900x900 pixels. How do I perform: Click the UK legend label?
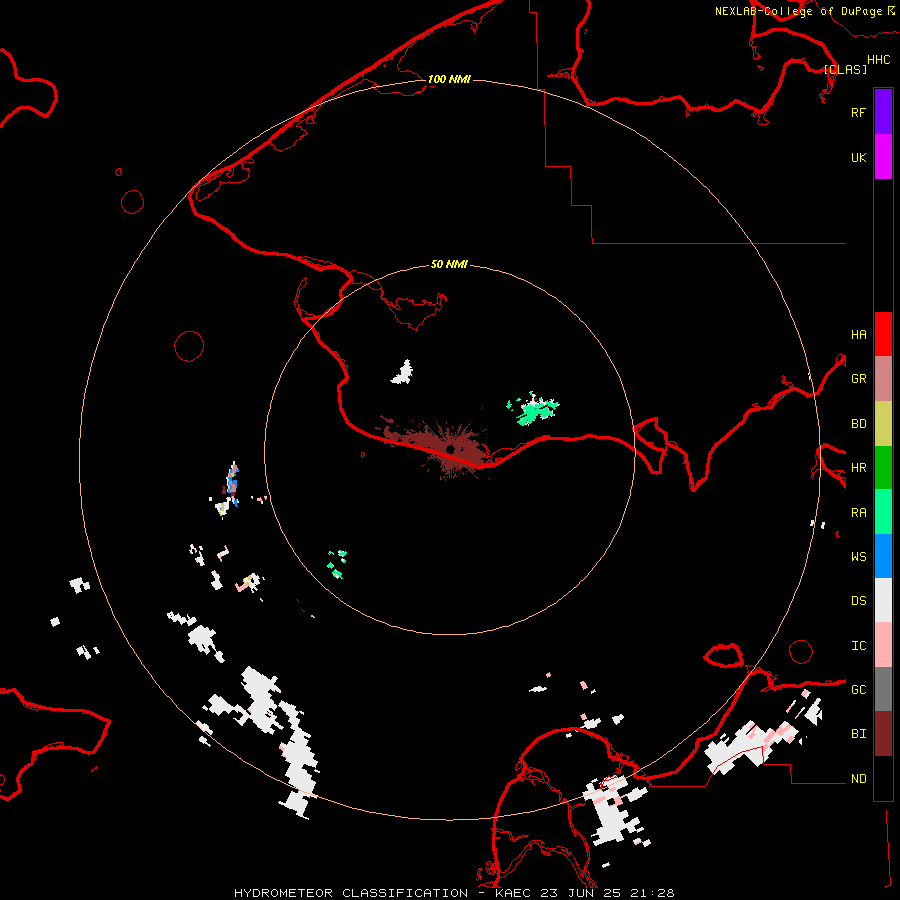[x=858, y=157]
